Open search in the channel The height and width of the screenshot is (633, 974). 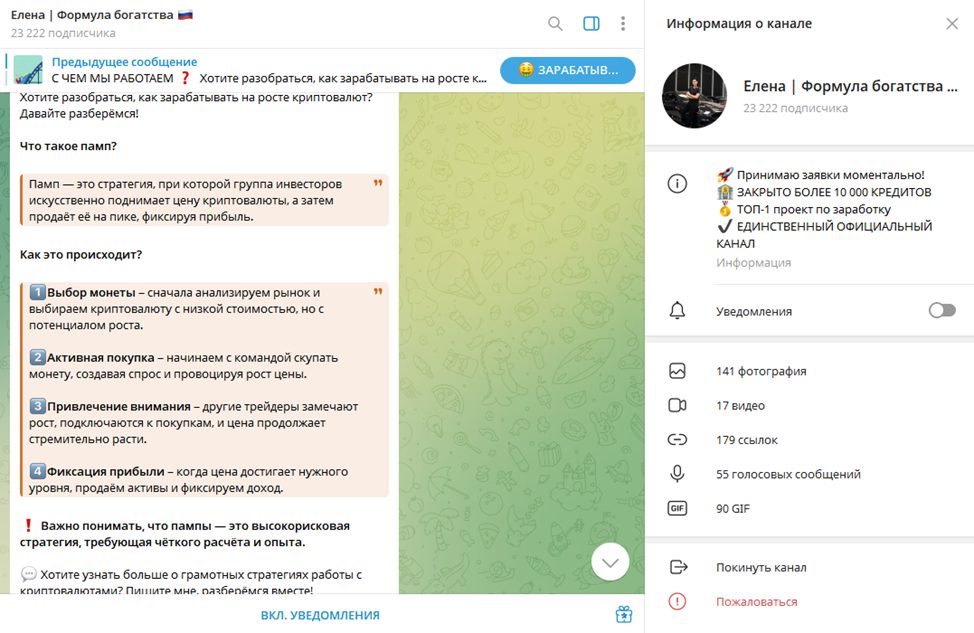[x=555, y=24]
